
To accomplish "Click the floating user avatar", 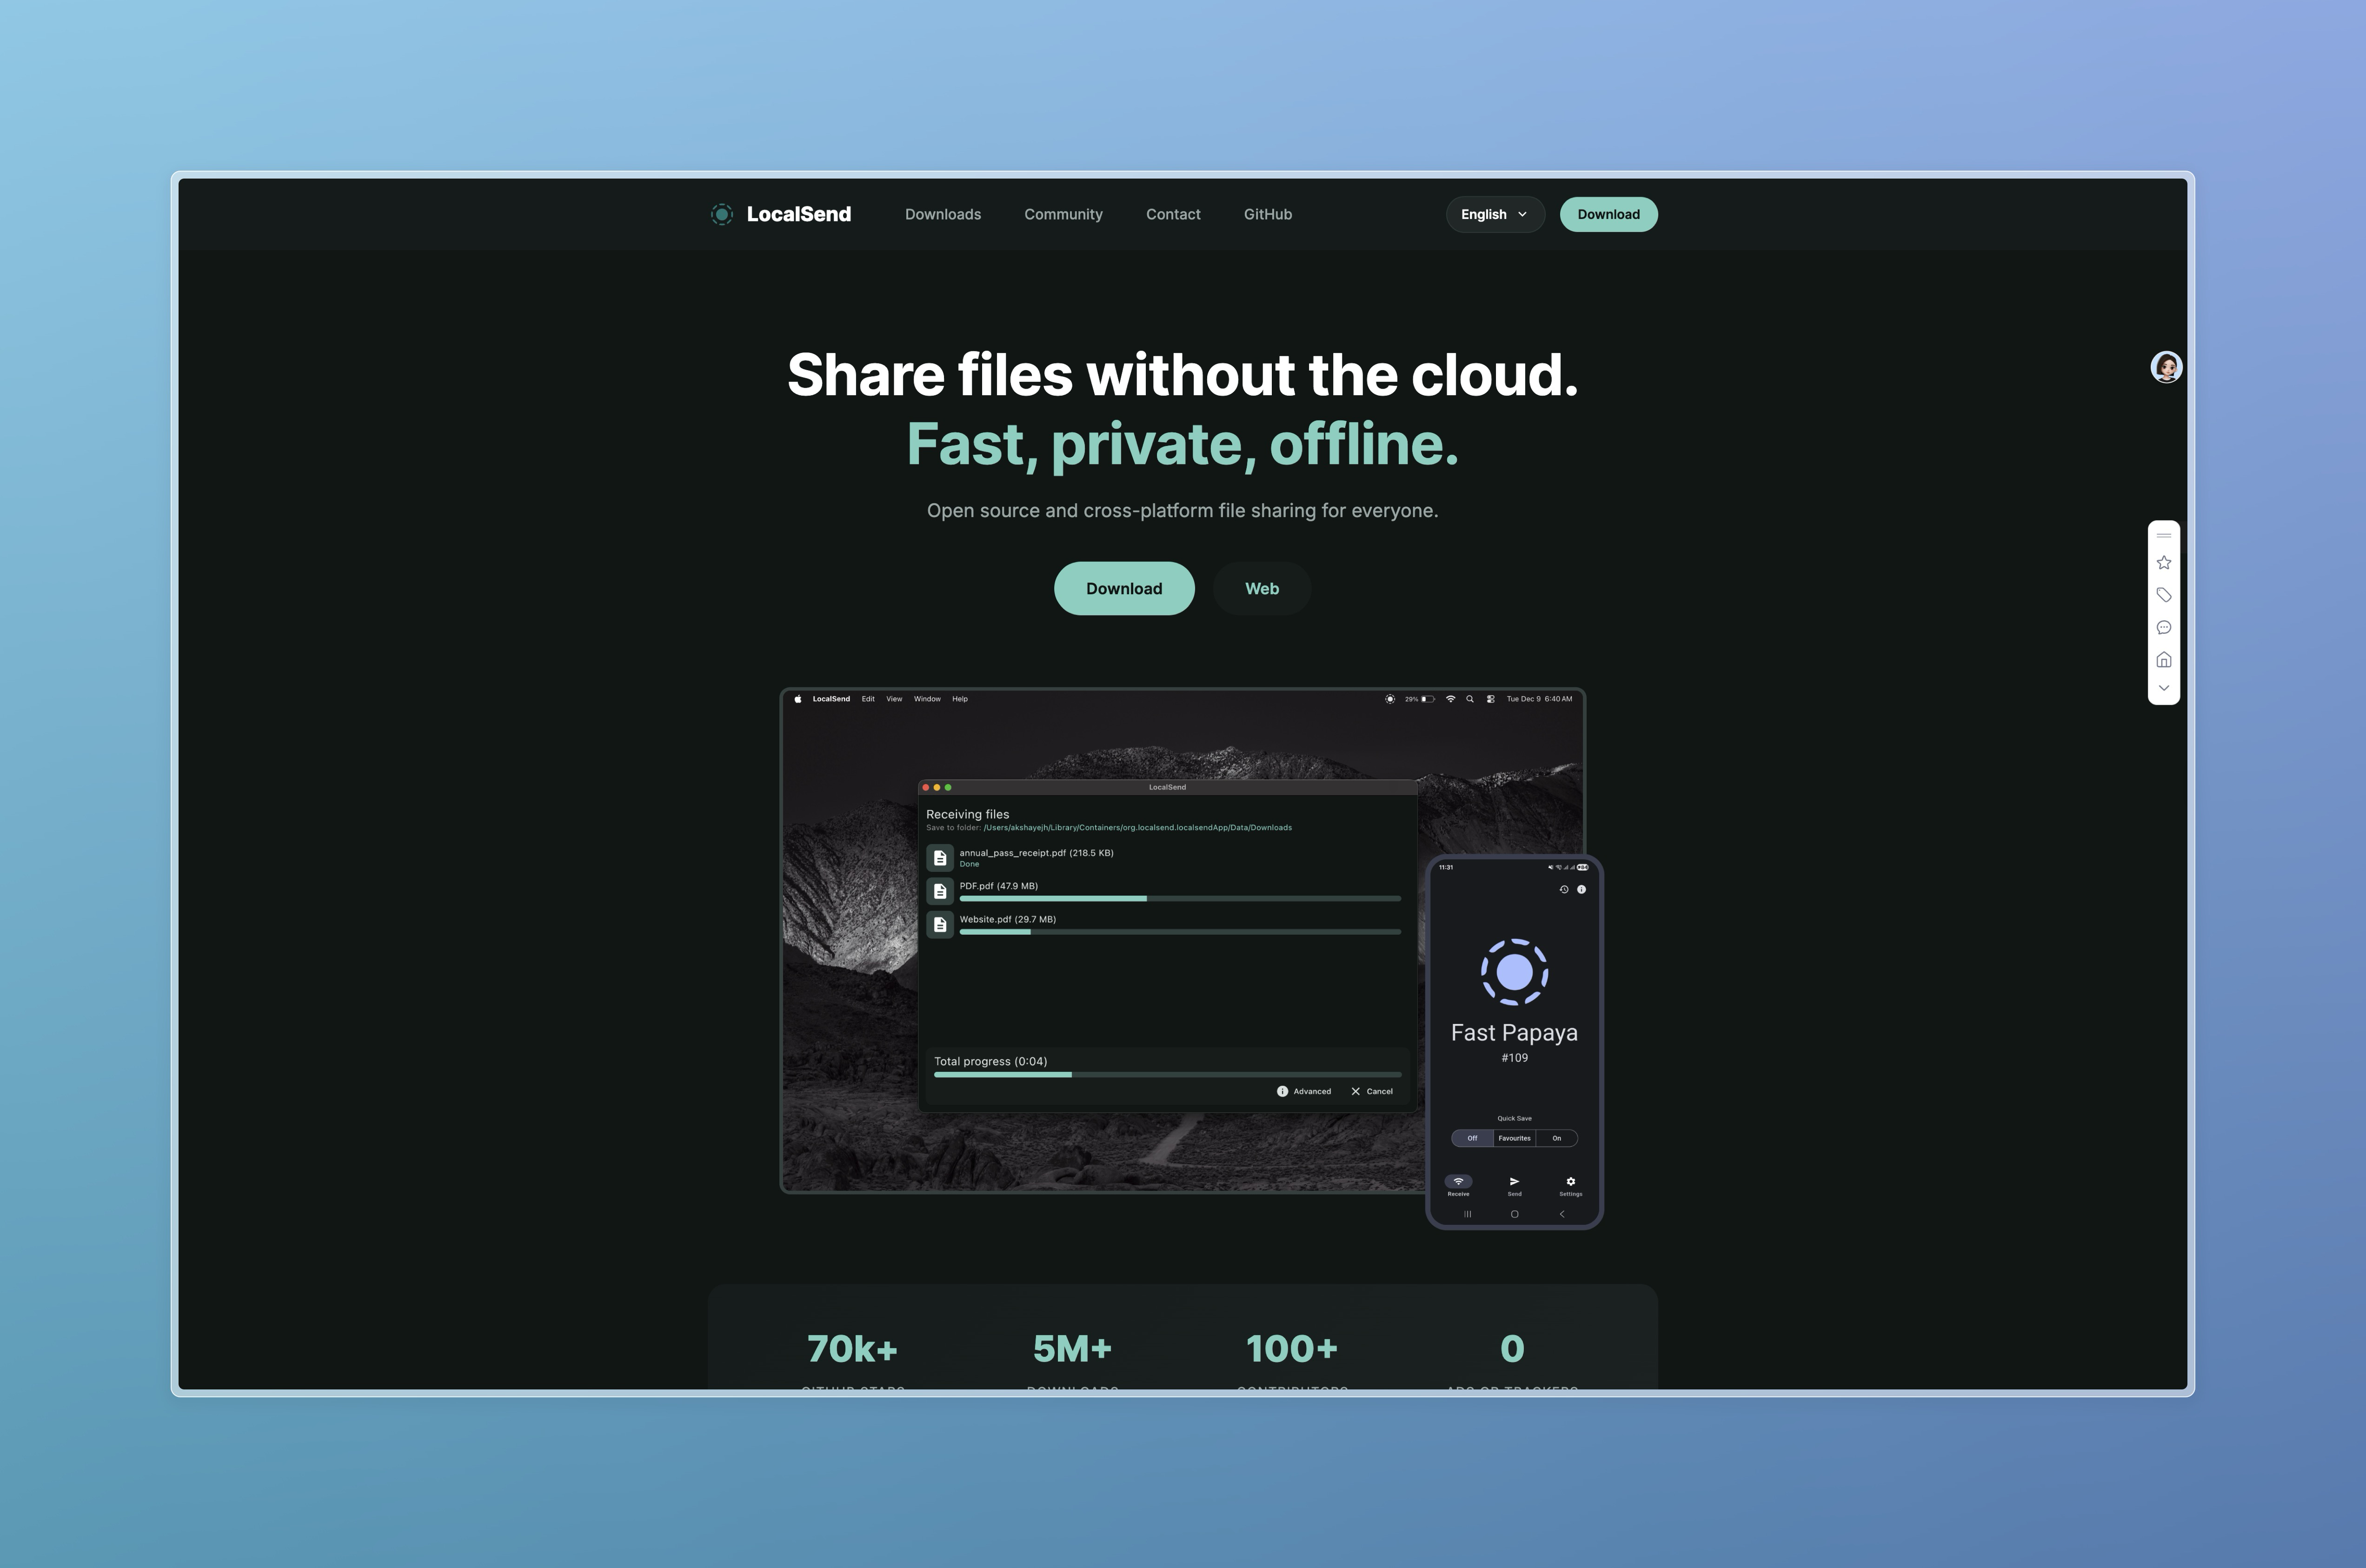I will tap(2166, 367).
